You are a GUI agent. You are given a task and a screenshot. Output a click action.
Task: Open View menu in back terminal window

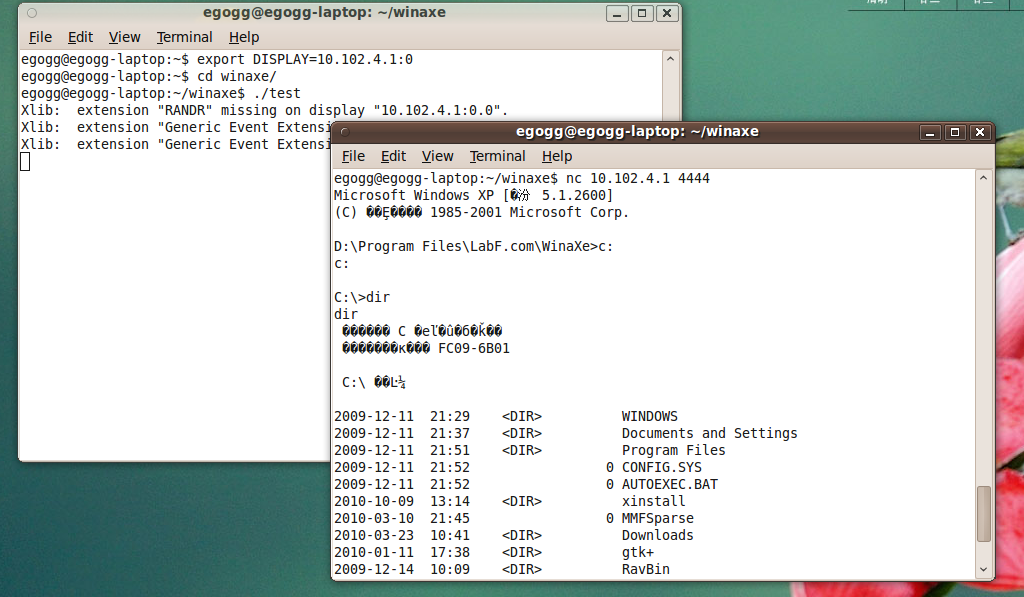(124, 37)
